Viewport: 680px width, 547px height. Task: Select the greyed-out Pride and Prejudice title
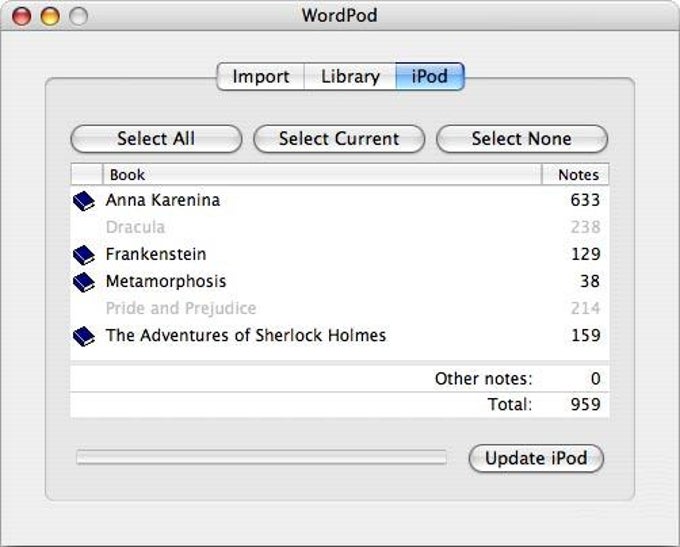[181, 308]
